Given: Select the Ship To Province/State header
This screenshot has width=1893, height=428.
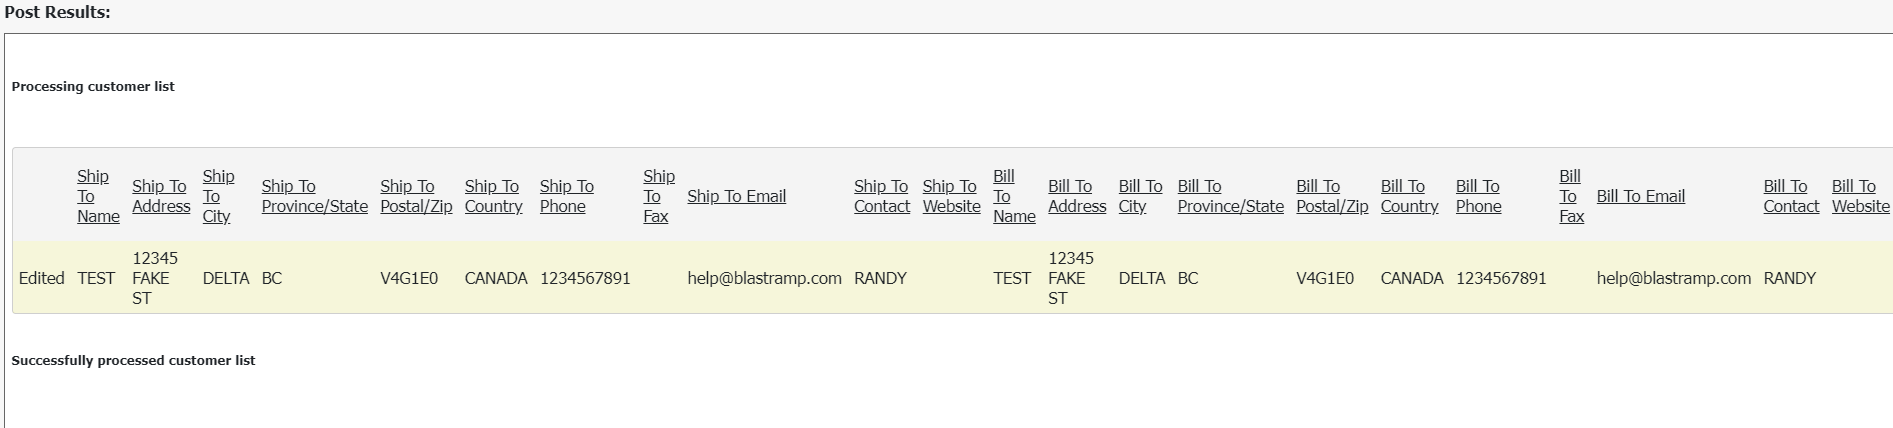Looking at the screenshot, I should 314,196.
